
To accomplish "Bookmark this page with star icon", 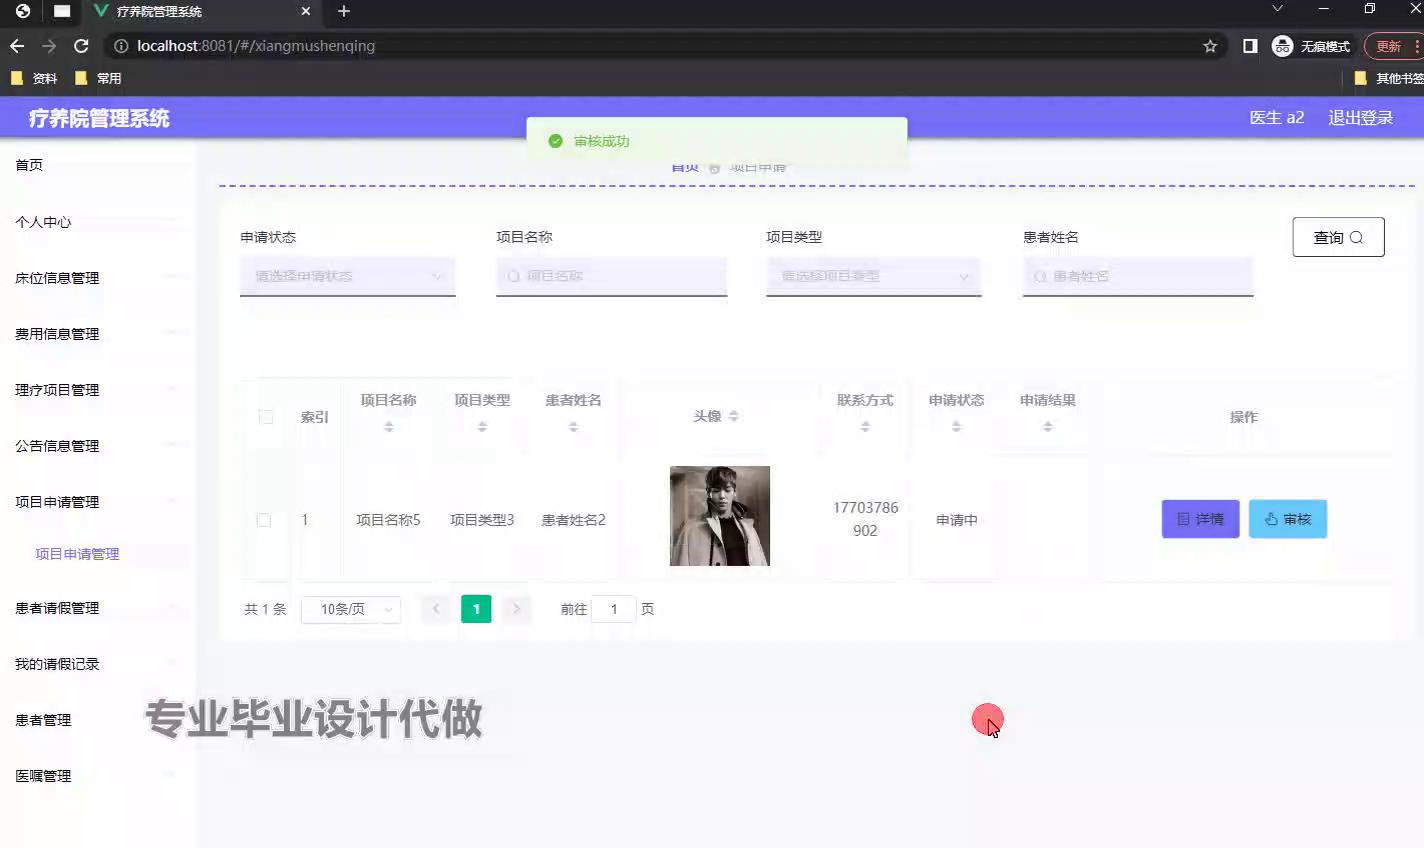I will click(1210, 46).
